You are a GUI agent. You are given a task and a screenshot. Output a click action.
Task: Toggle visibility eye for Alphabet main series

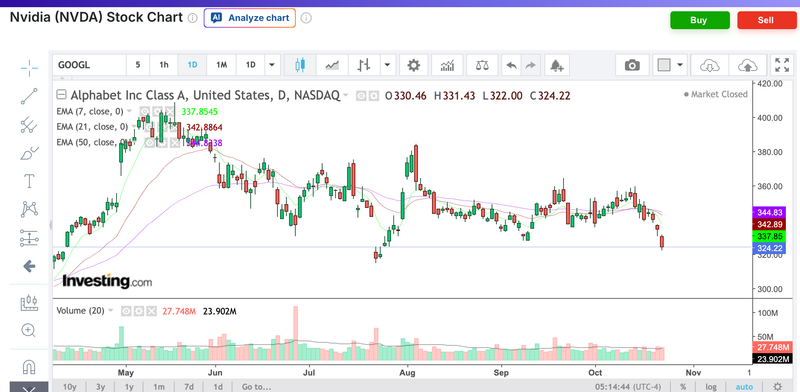point(361,95)
